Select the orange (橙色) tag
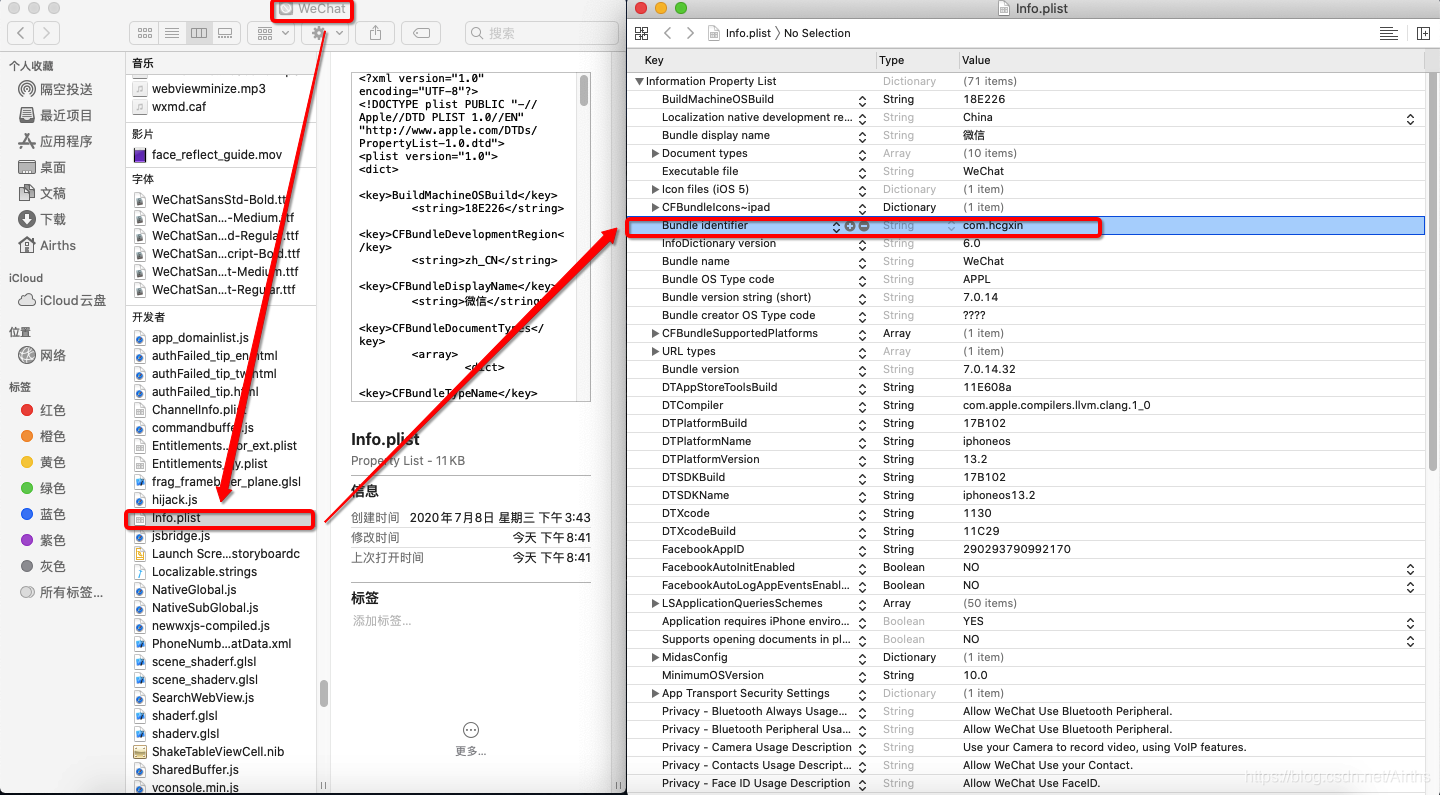The height and width of the screenshot is (795, 1440). click(x=44, y=436)
